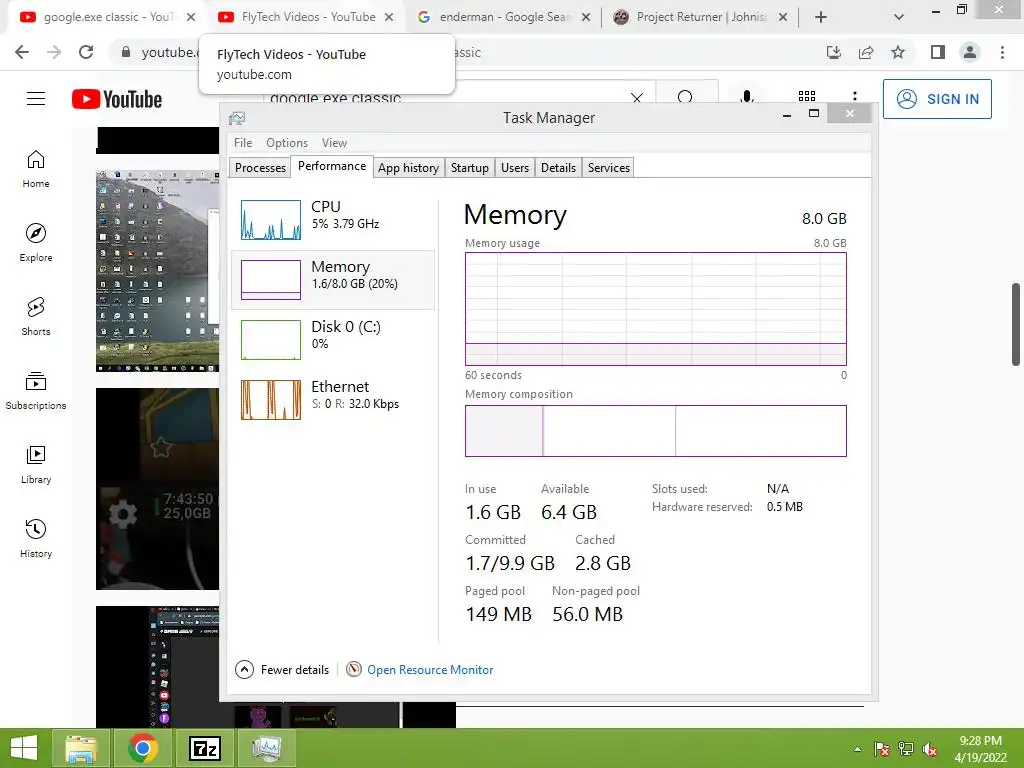Open Subscriptions in YouTube sidebar
This screenshot has height=768, width=1024.
tap(36, 391)
